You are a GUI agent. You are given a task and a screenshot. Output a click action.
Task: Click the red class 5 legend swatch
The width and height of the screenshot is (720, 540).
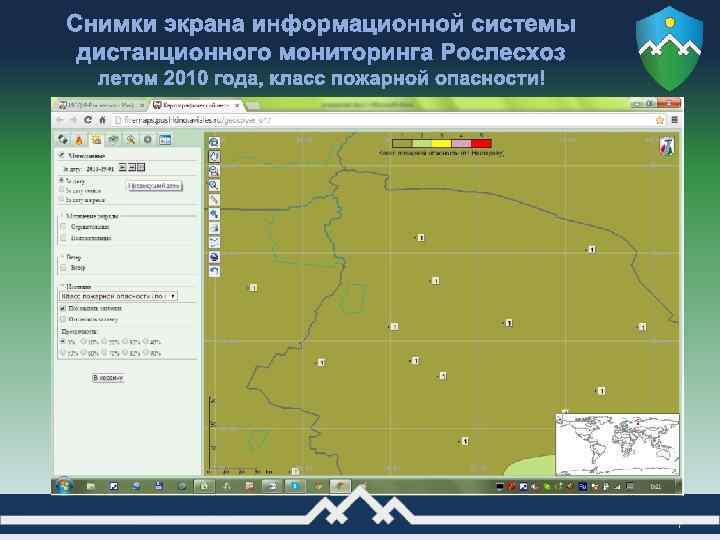(481, 143)
